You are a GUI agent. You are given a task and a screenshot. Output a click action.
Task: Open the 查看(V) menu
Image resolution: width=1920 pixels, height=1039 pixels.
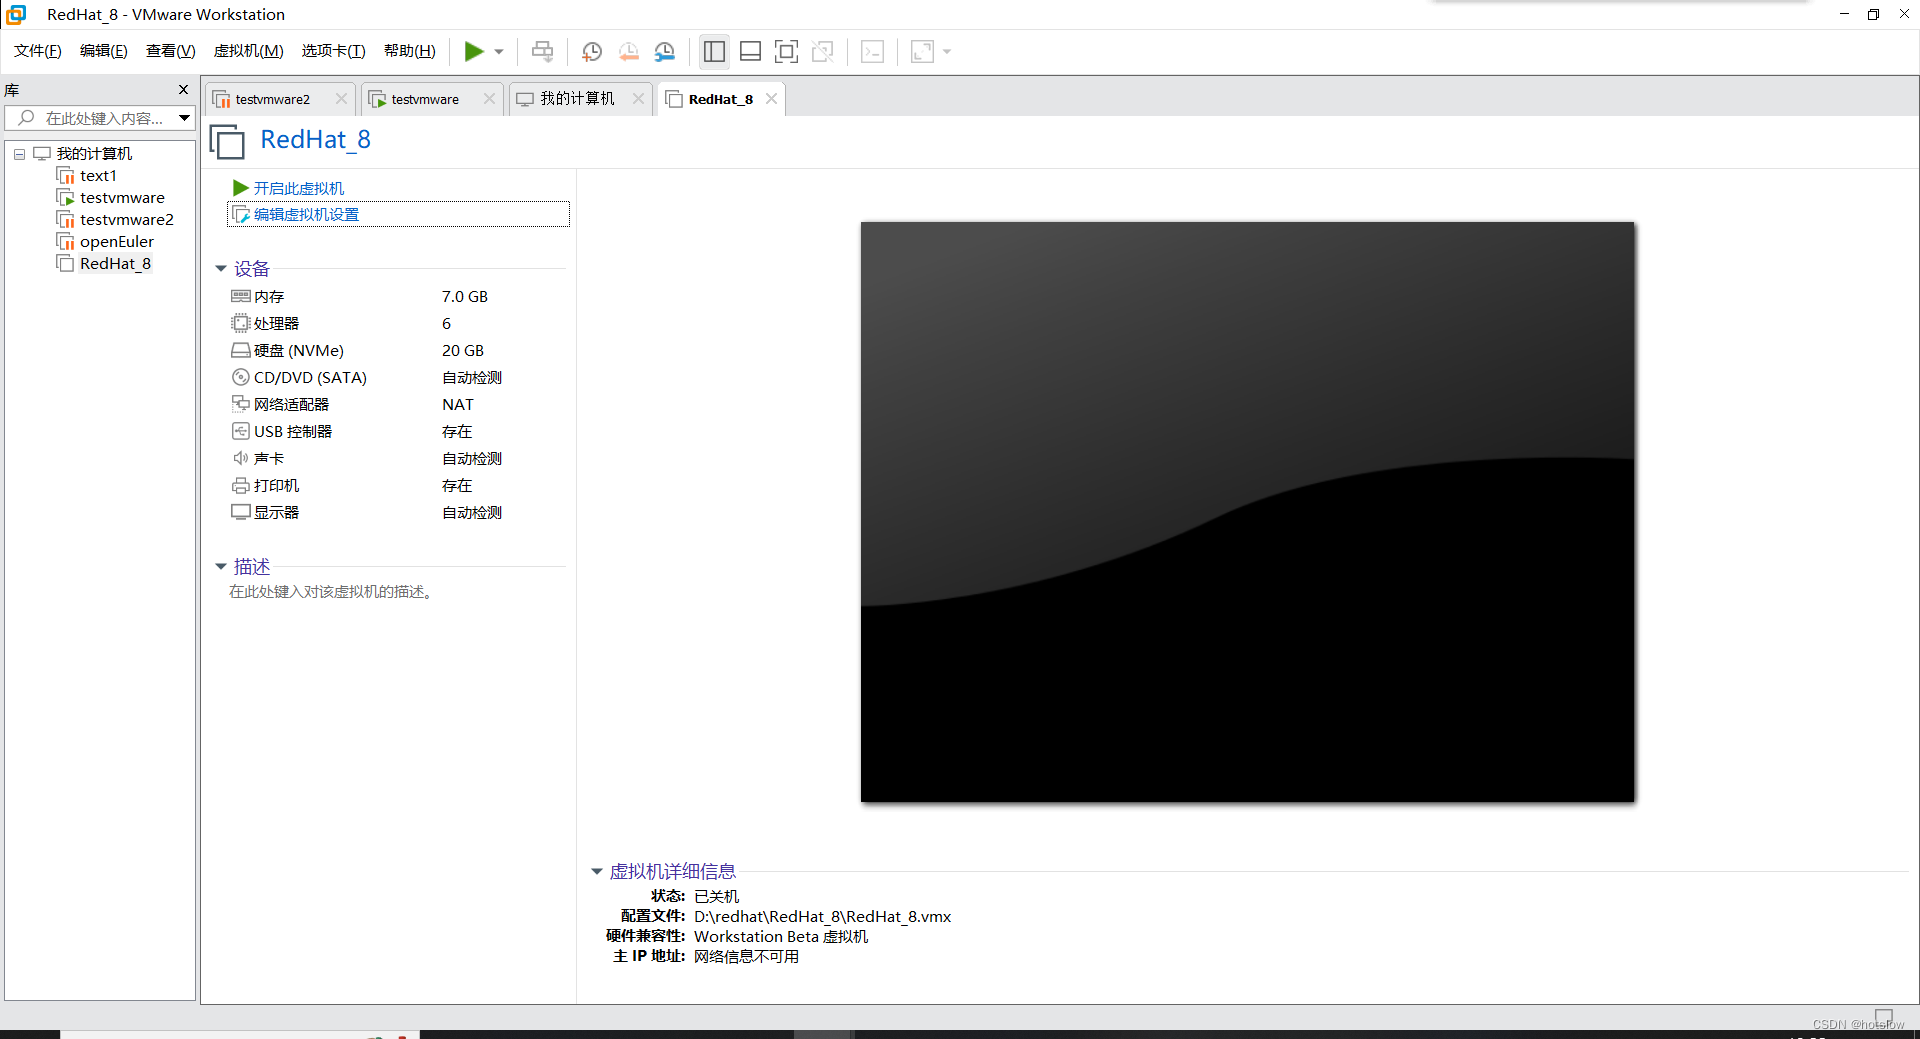coord(171,51)
